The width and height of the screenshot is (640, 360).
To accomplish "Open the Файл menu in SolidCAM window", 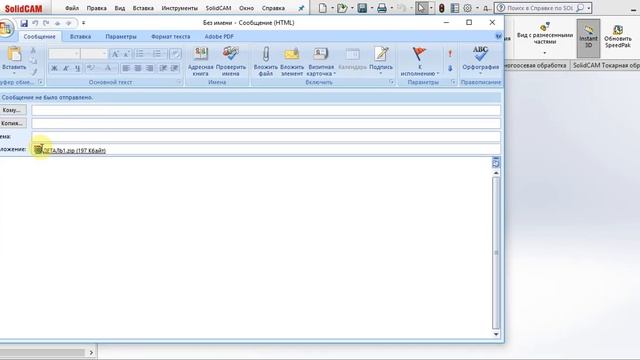I will 72,8.
